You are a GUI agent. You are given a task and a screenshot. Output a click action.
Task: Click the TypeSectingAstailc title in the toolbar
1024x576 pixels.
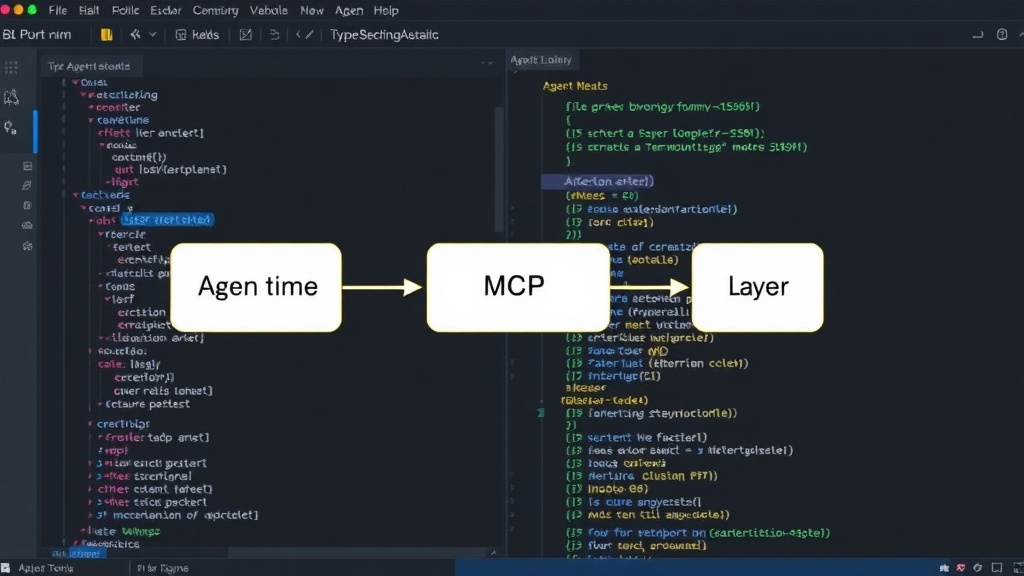[x=384, y=35]
